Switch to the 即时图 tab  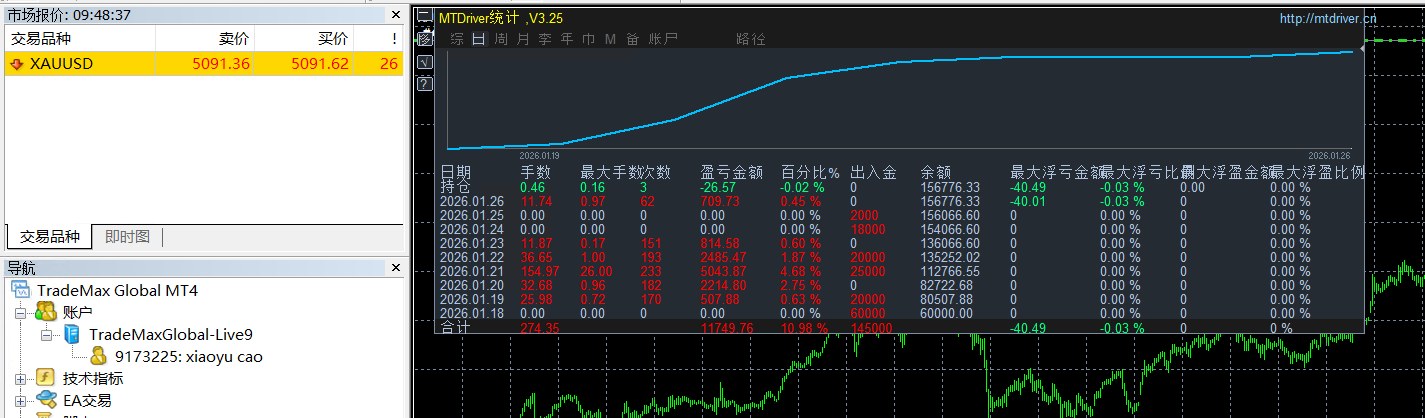(x=127, y=237)
